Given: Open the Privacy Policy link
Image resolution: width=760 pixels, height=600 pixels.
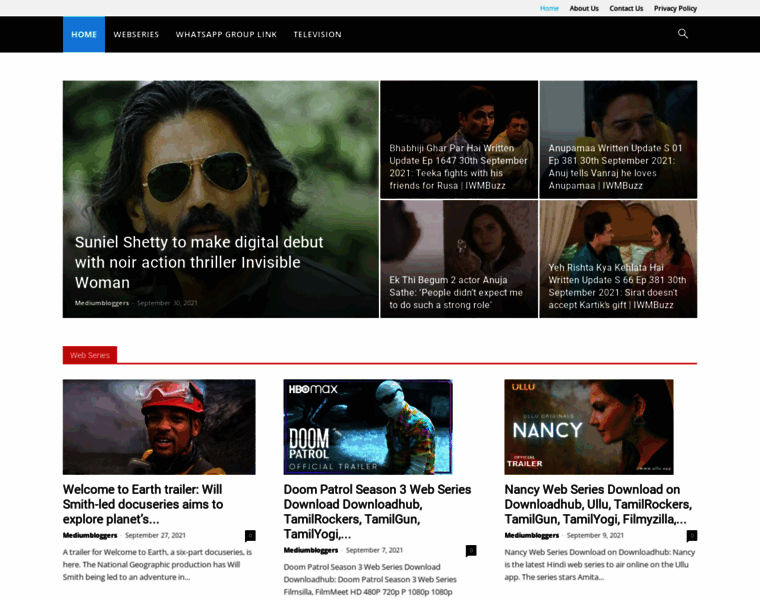Looking at the screenshot, I should (x=675, y=8).
